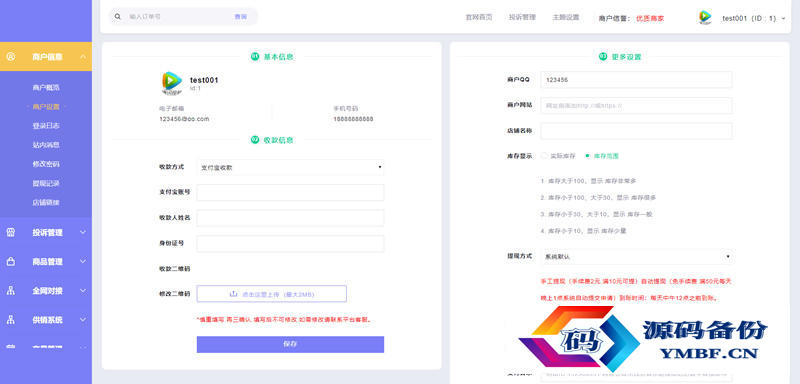Screen dimensions: 800x384
Task: Click the 商户QQ input field
Action: [x=636, y=80]
